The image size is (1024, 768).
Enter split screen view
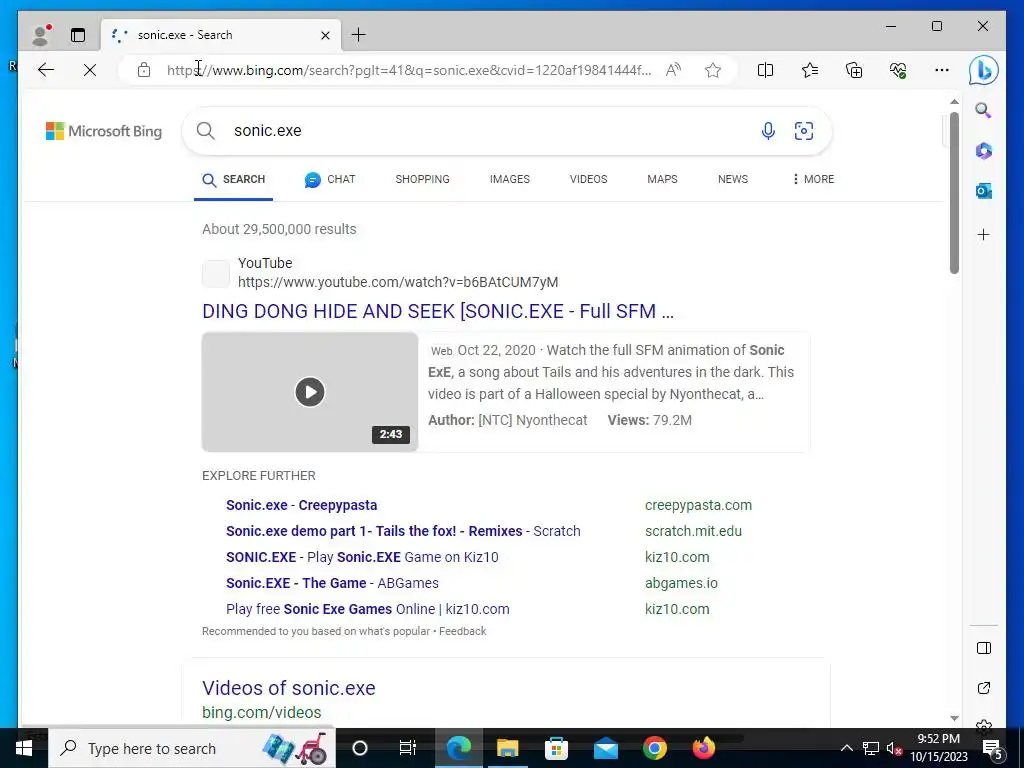(765, 70)
